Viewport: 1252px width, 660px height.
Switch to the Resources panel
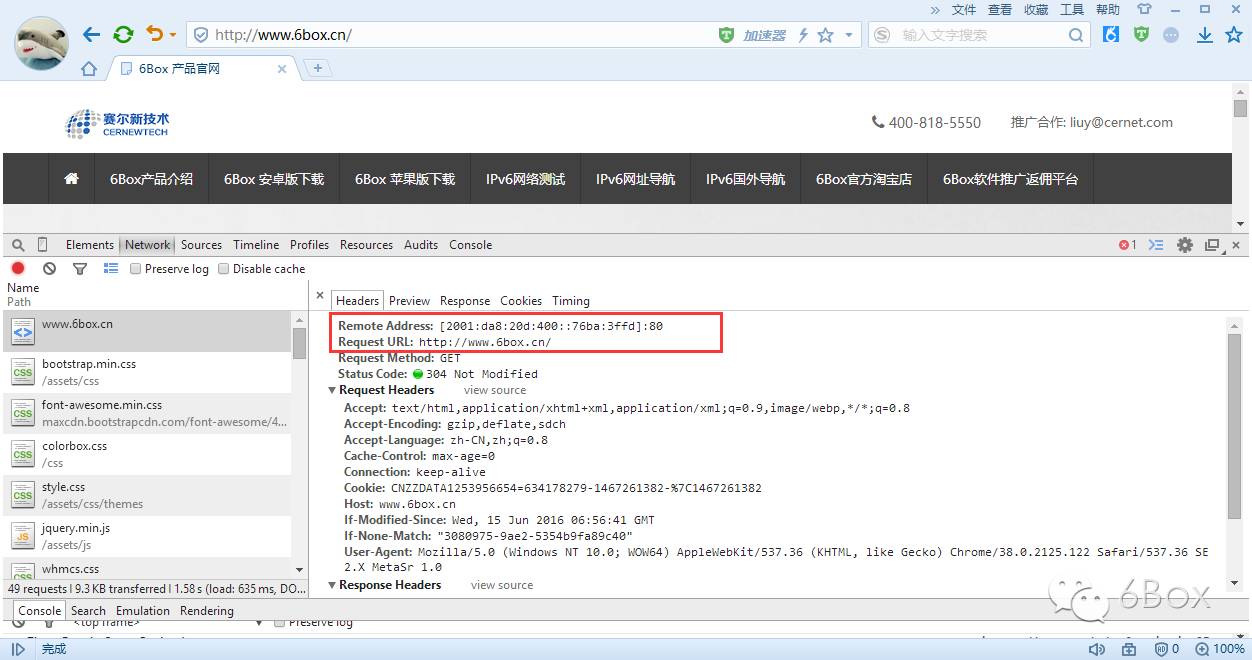366,245
